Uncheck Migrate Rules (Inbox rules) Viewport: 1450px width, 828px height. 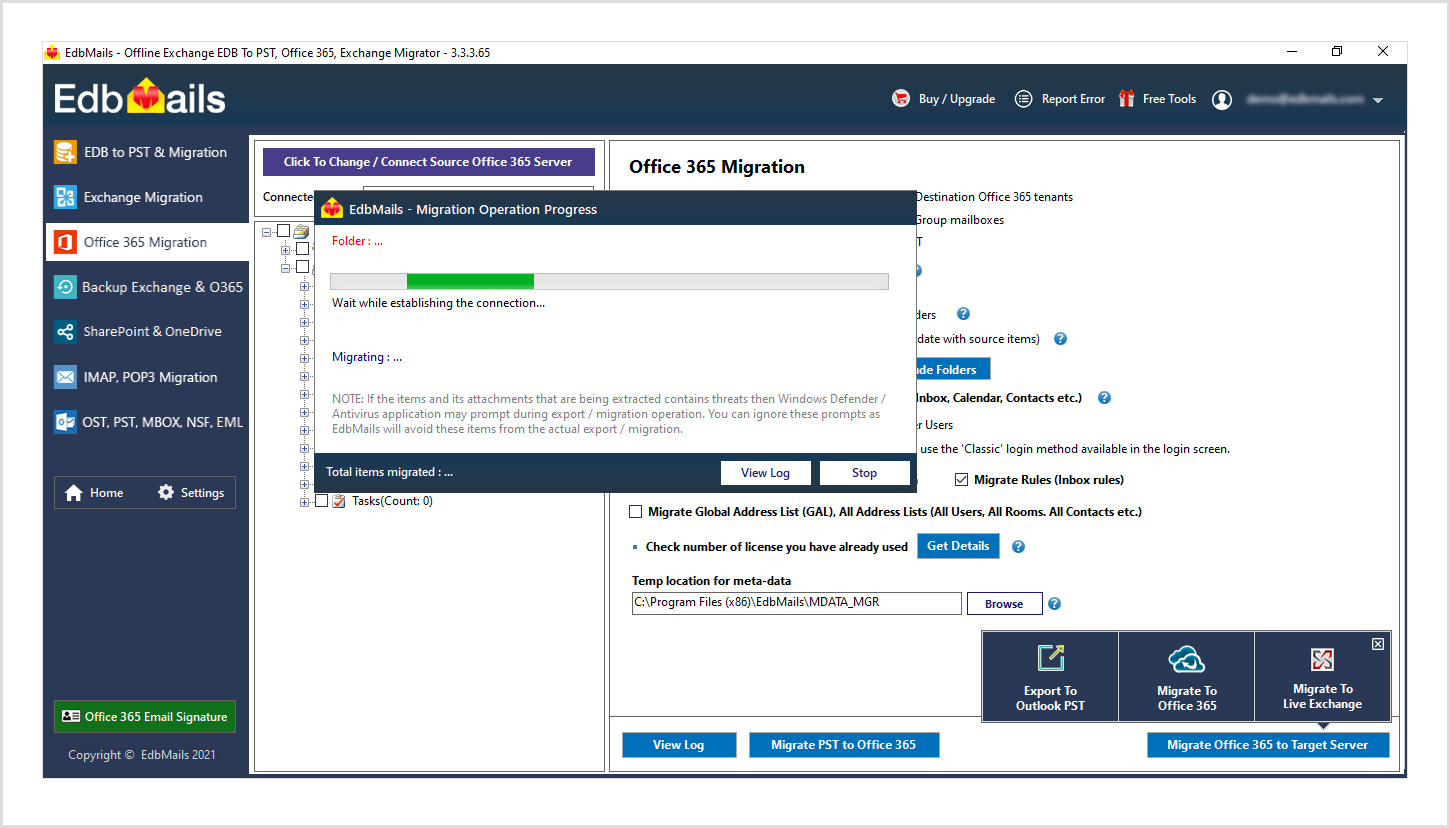coord(962,480)
